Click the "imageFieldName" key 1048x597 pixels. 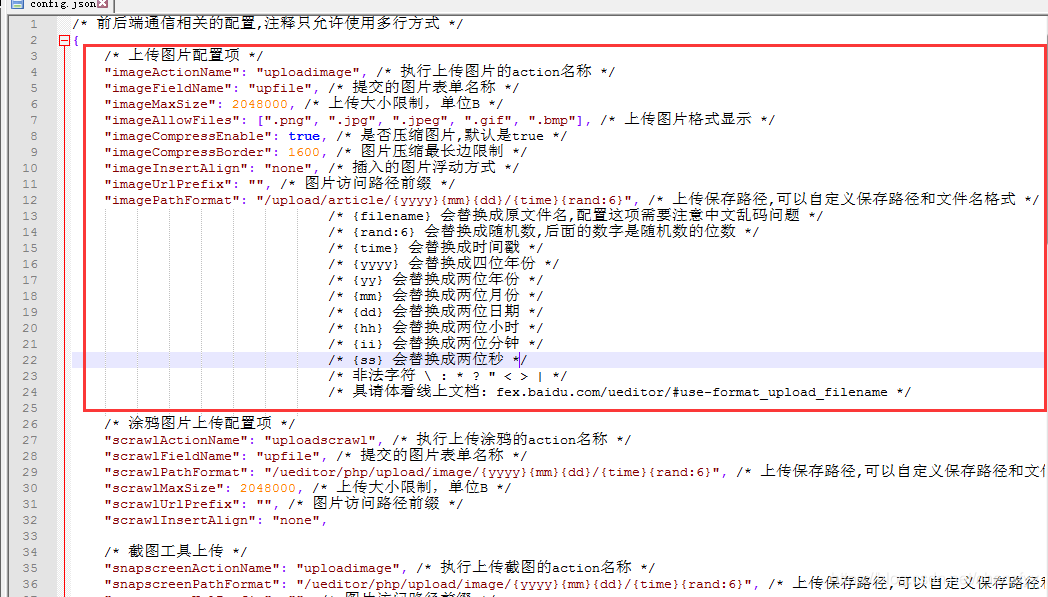coord(168,88)
